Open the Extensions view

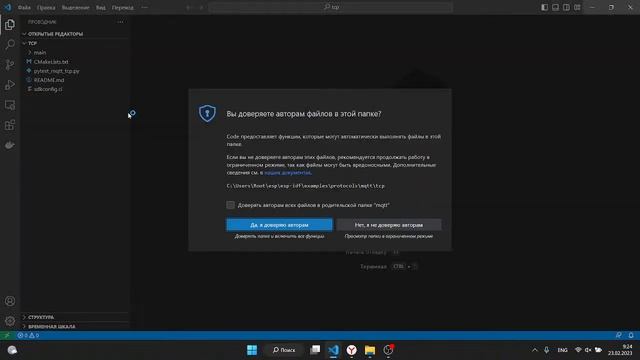coord(10,125)
